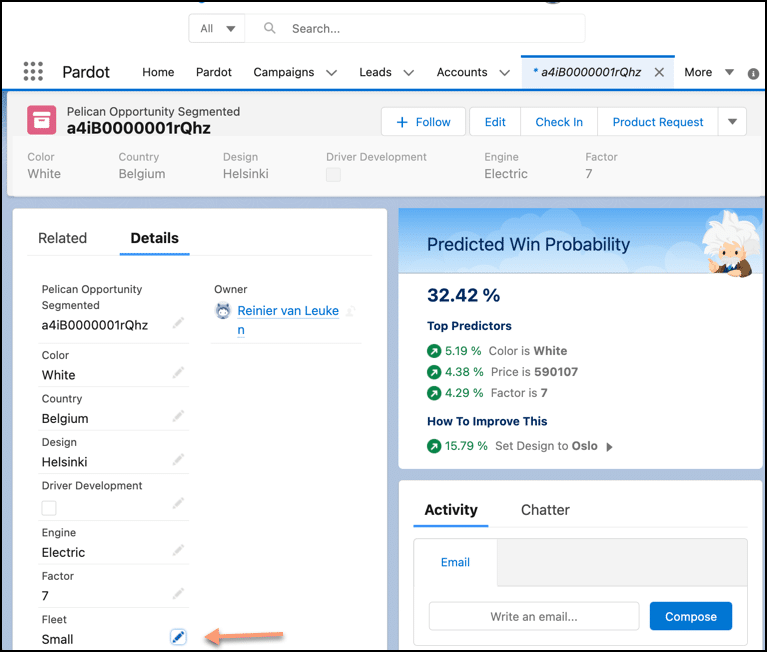
Task: Click green arrow icon for Factor is 7
Action: click(x=434, y=393)
